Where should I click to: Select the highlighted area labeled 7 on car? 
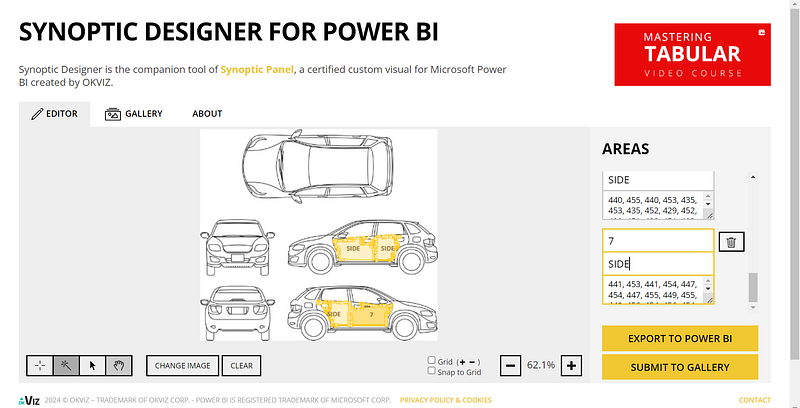click(x=371, y=315)
